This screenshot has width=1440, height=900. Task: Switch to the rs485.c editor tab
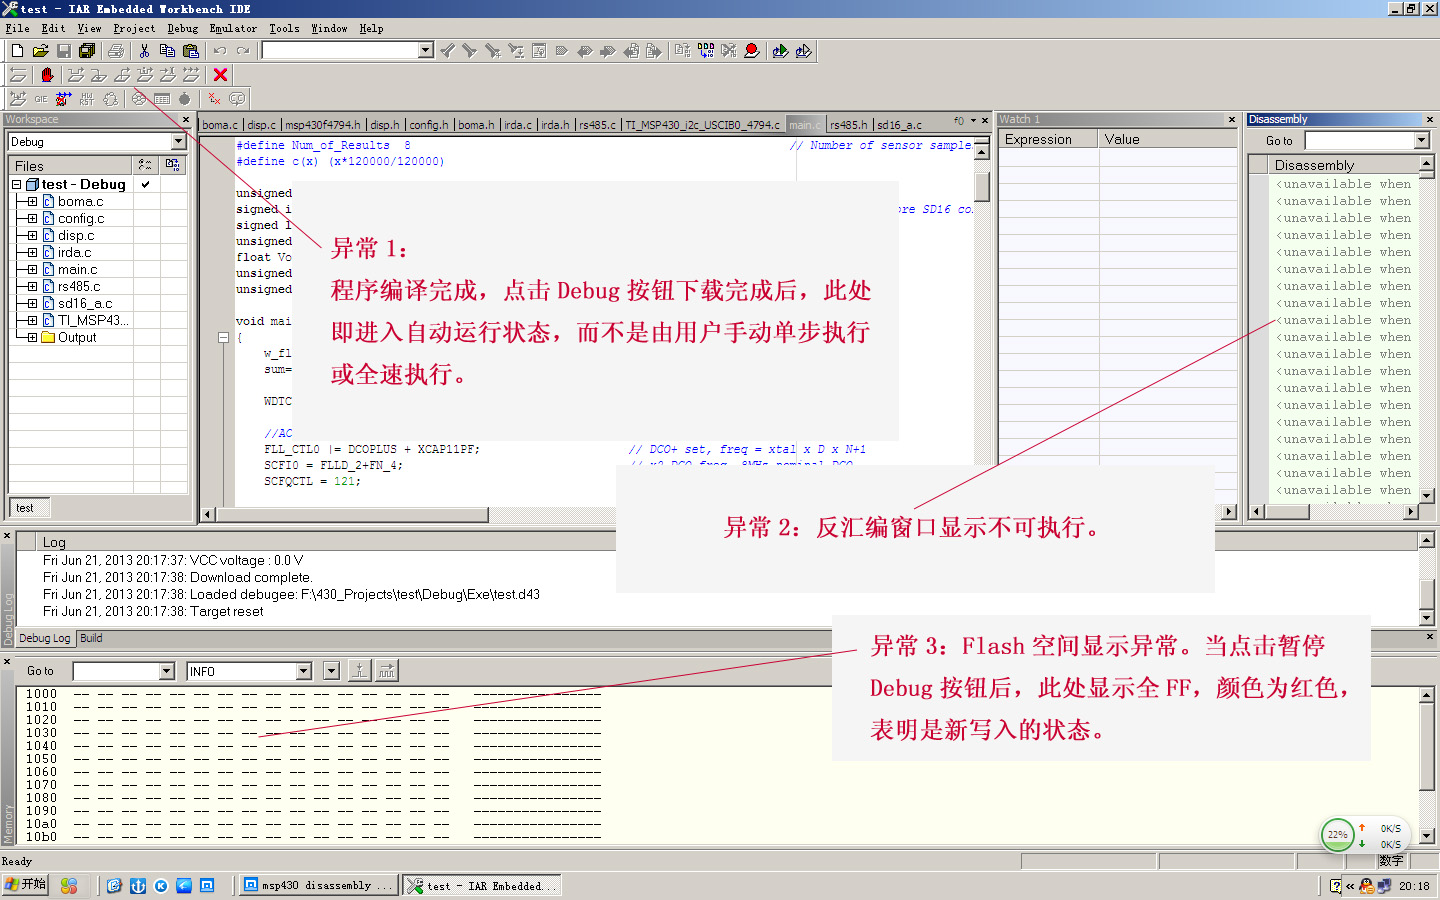pos(597,125)
